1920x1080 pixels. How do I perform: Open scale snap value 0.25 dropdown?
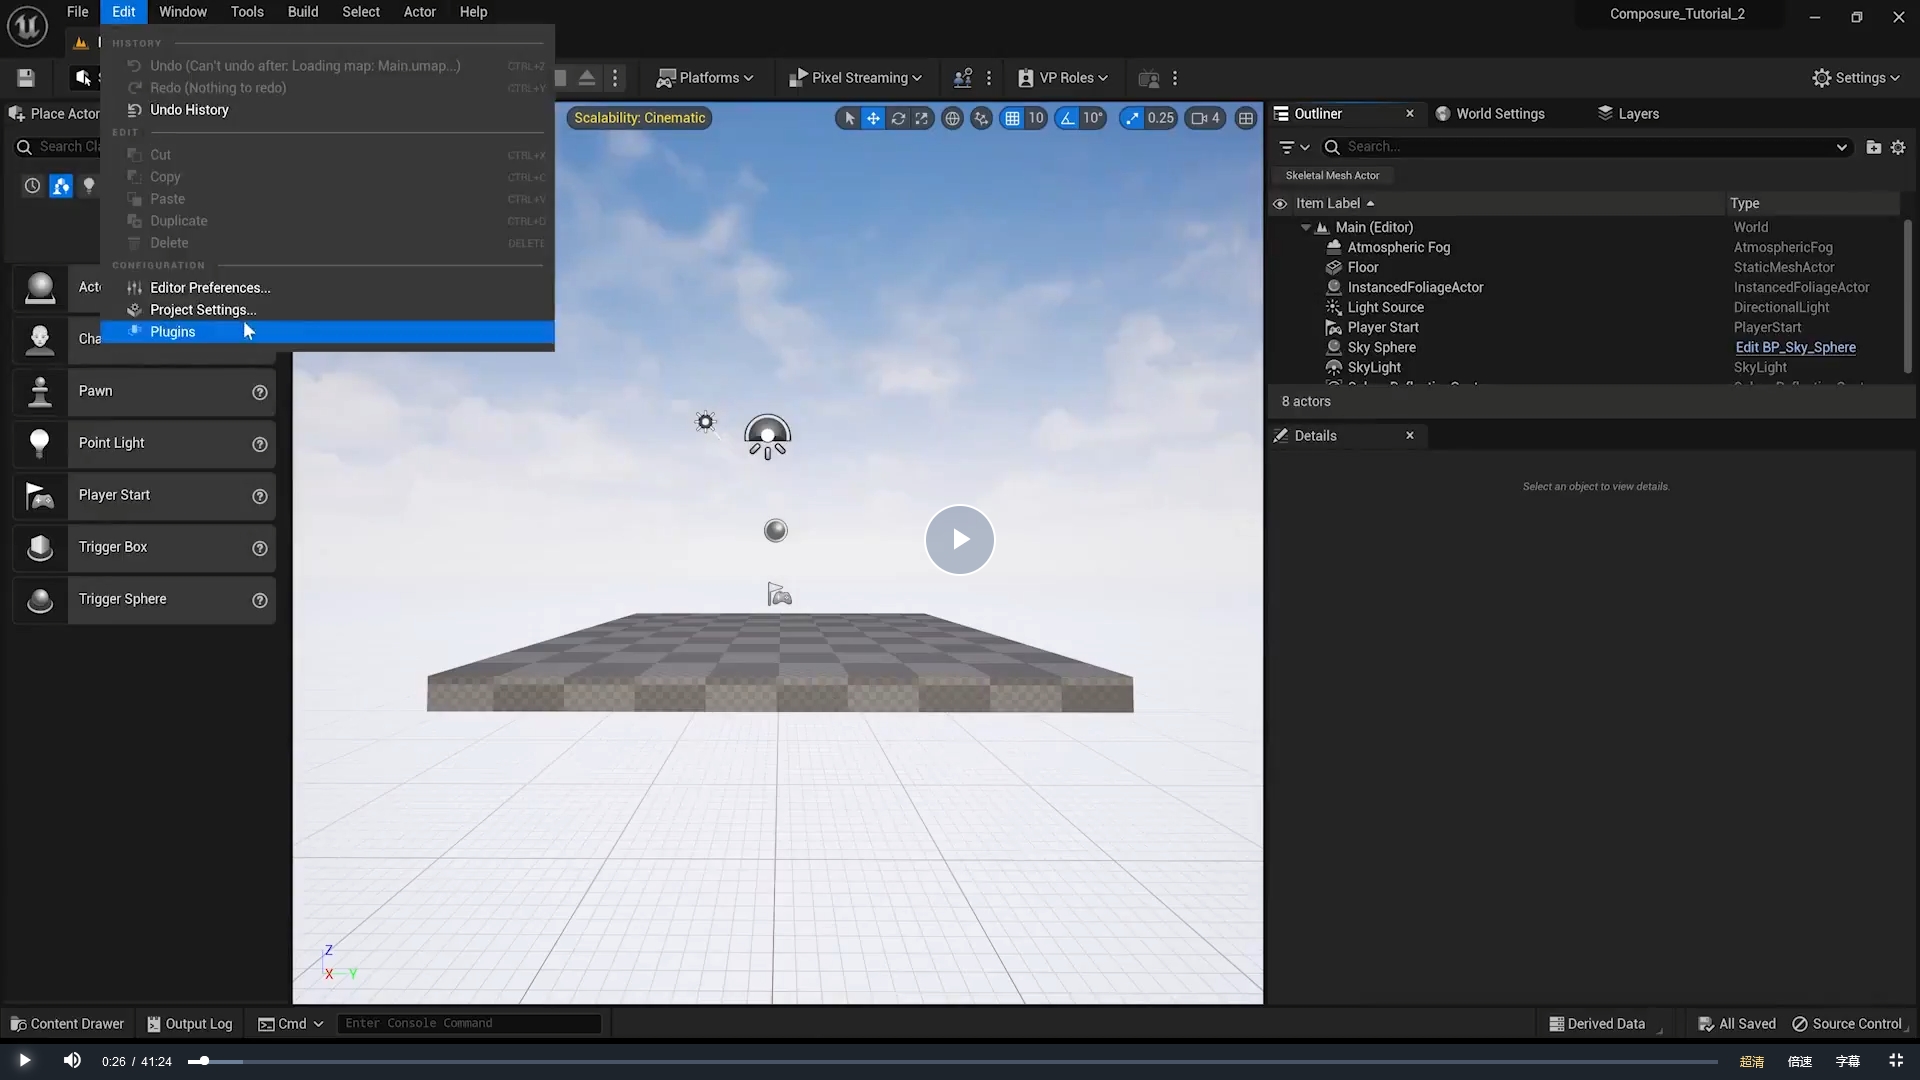coord(1161,118)
